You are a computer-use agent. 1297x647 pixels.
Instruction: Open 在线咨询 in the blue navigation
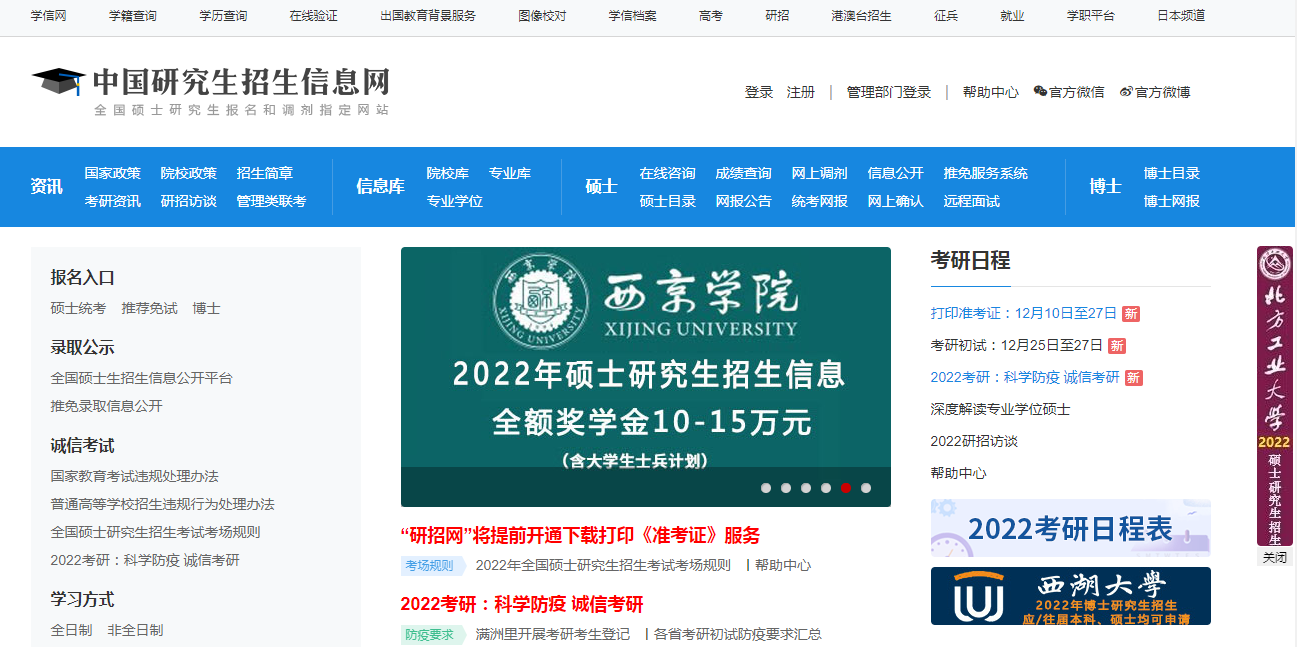(x=668, y=173)
